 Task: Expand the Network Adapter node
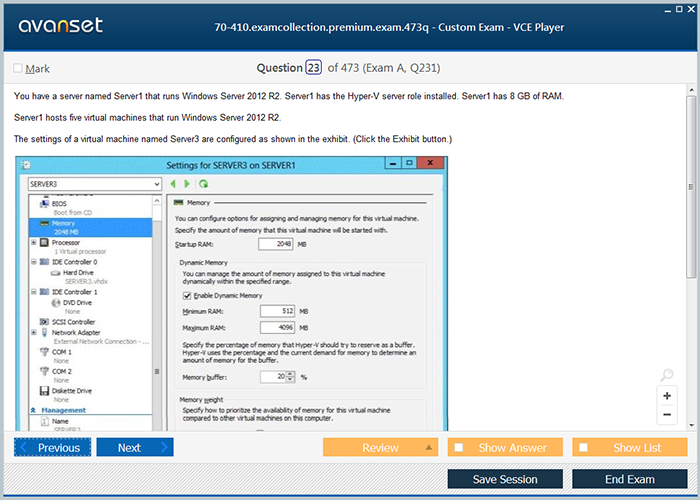point(33,333)
